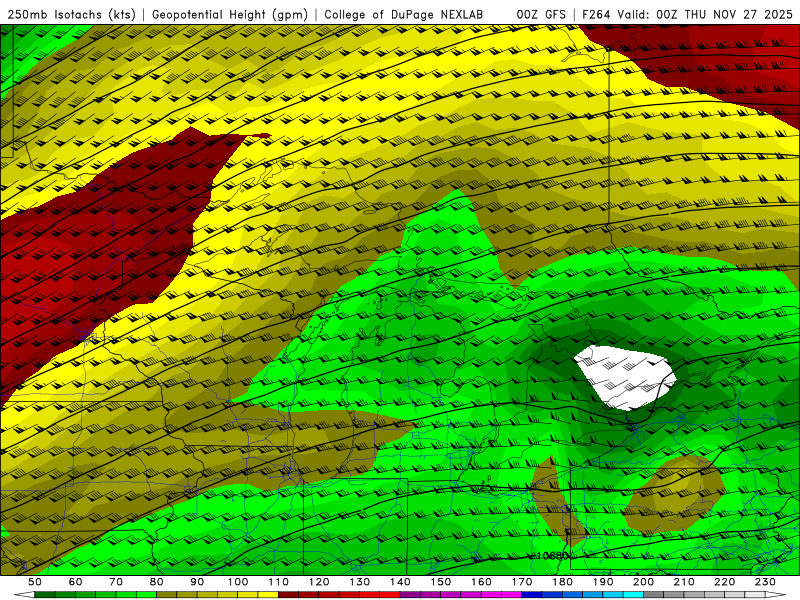The width and height of the screenshot is (800, 600).
Task: Click the colorbar value 210
Action: point(684,582)
